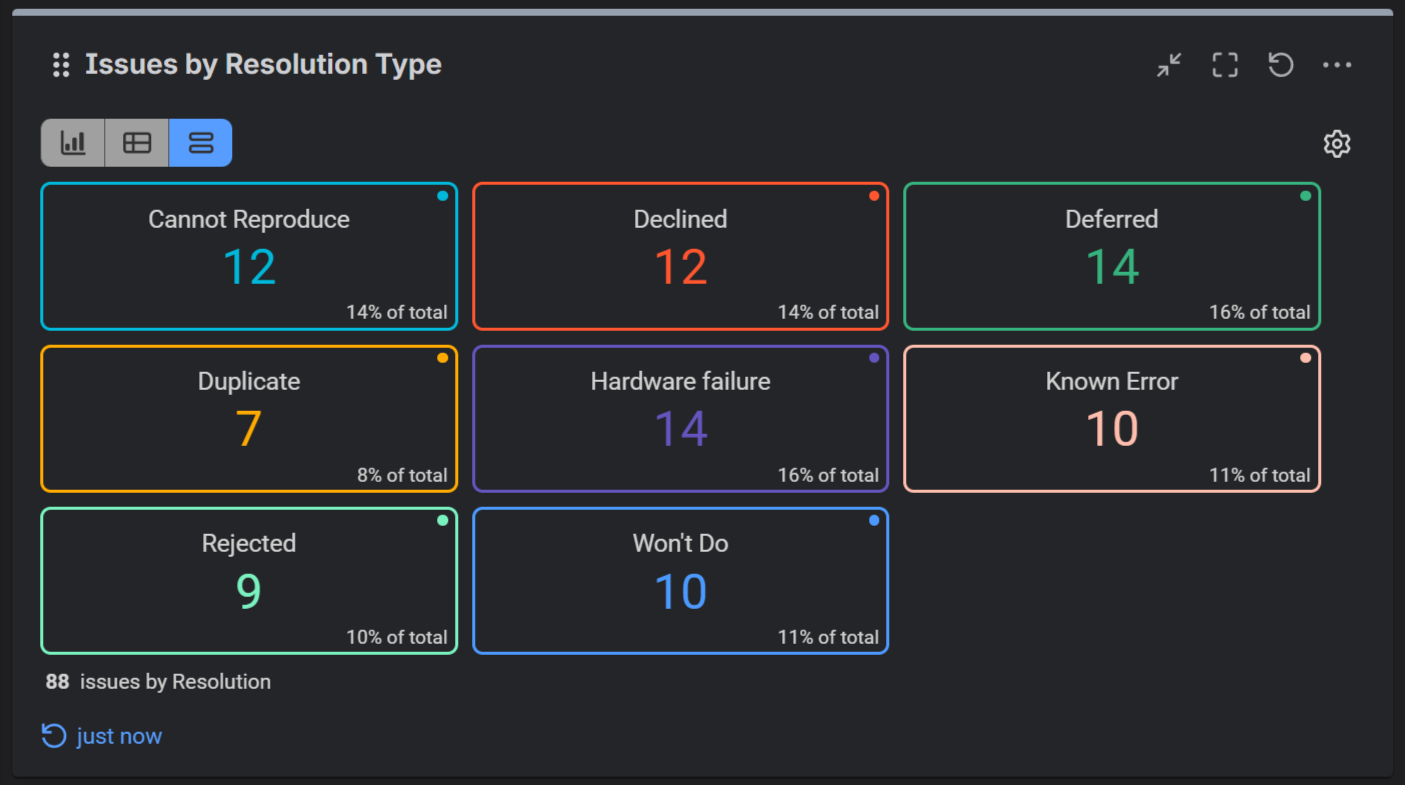
Task: Open the Duplicate resolution tile
Action: click(248, 418)
